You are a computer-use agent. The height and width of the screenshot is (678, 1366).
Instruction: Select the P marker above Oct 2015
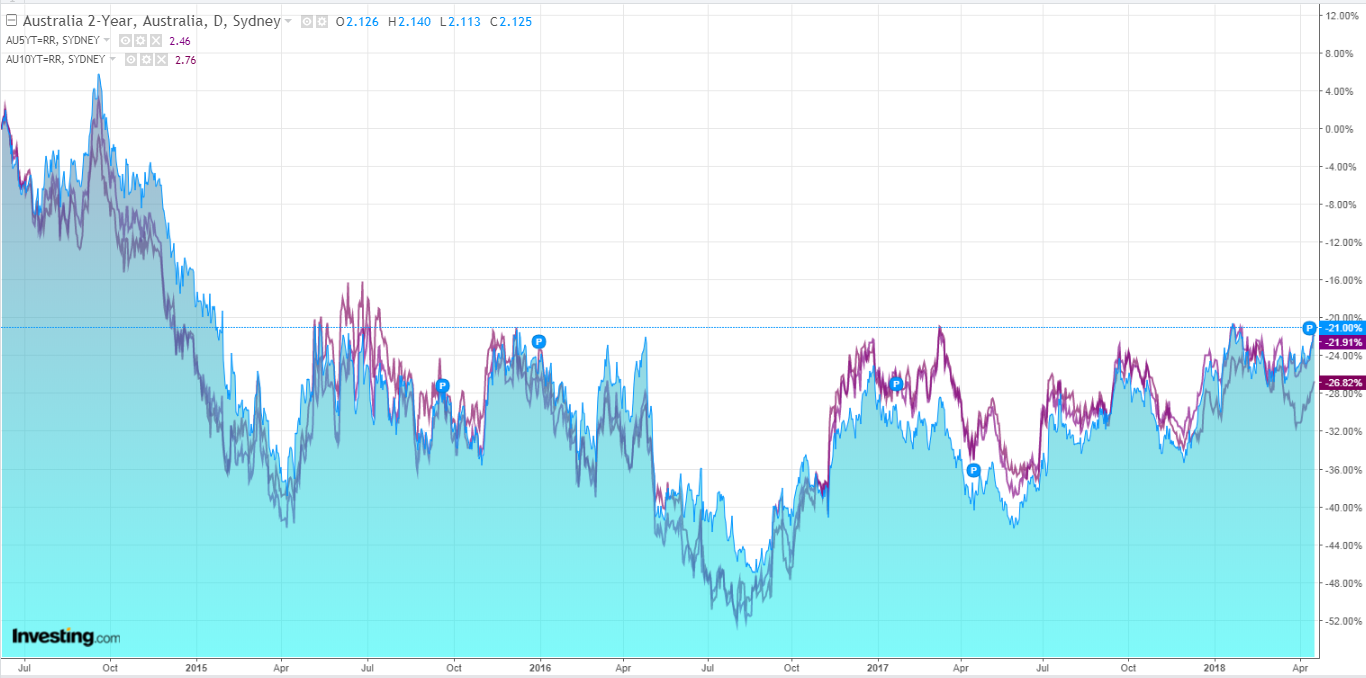point(443,385)
